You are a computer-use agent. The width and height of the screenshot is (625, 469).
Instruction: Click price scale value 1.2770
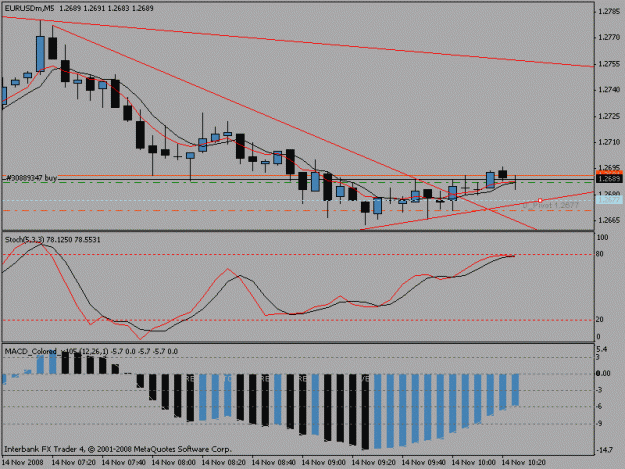coord(609,37)
